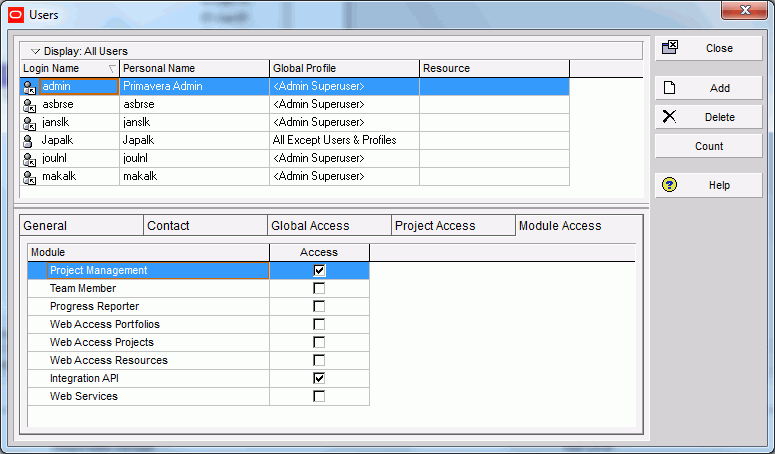This screenshot has height=454, width=775.
Task: Enable Web Access Portfolios checkbox
Action: [x=319, y=324]
